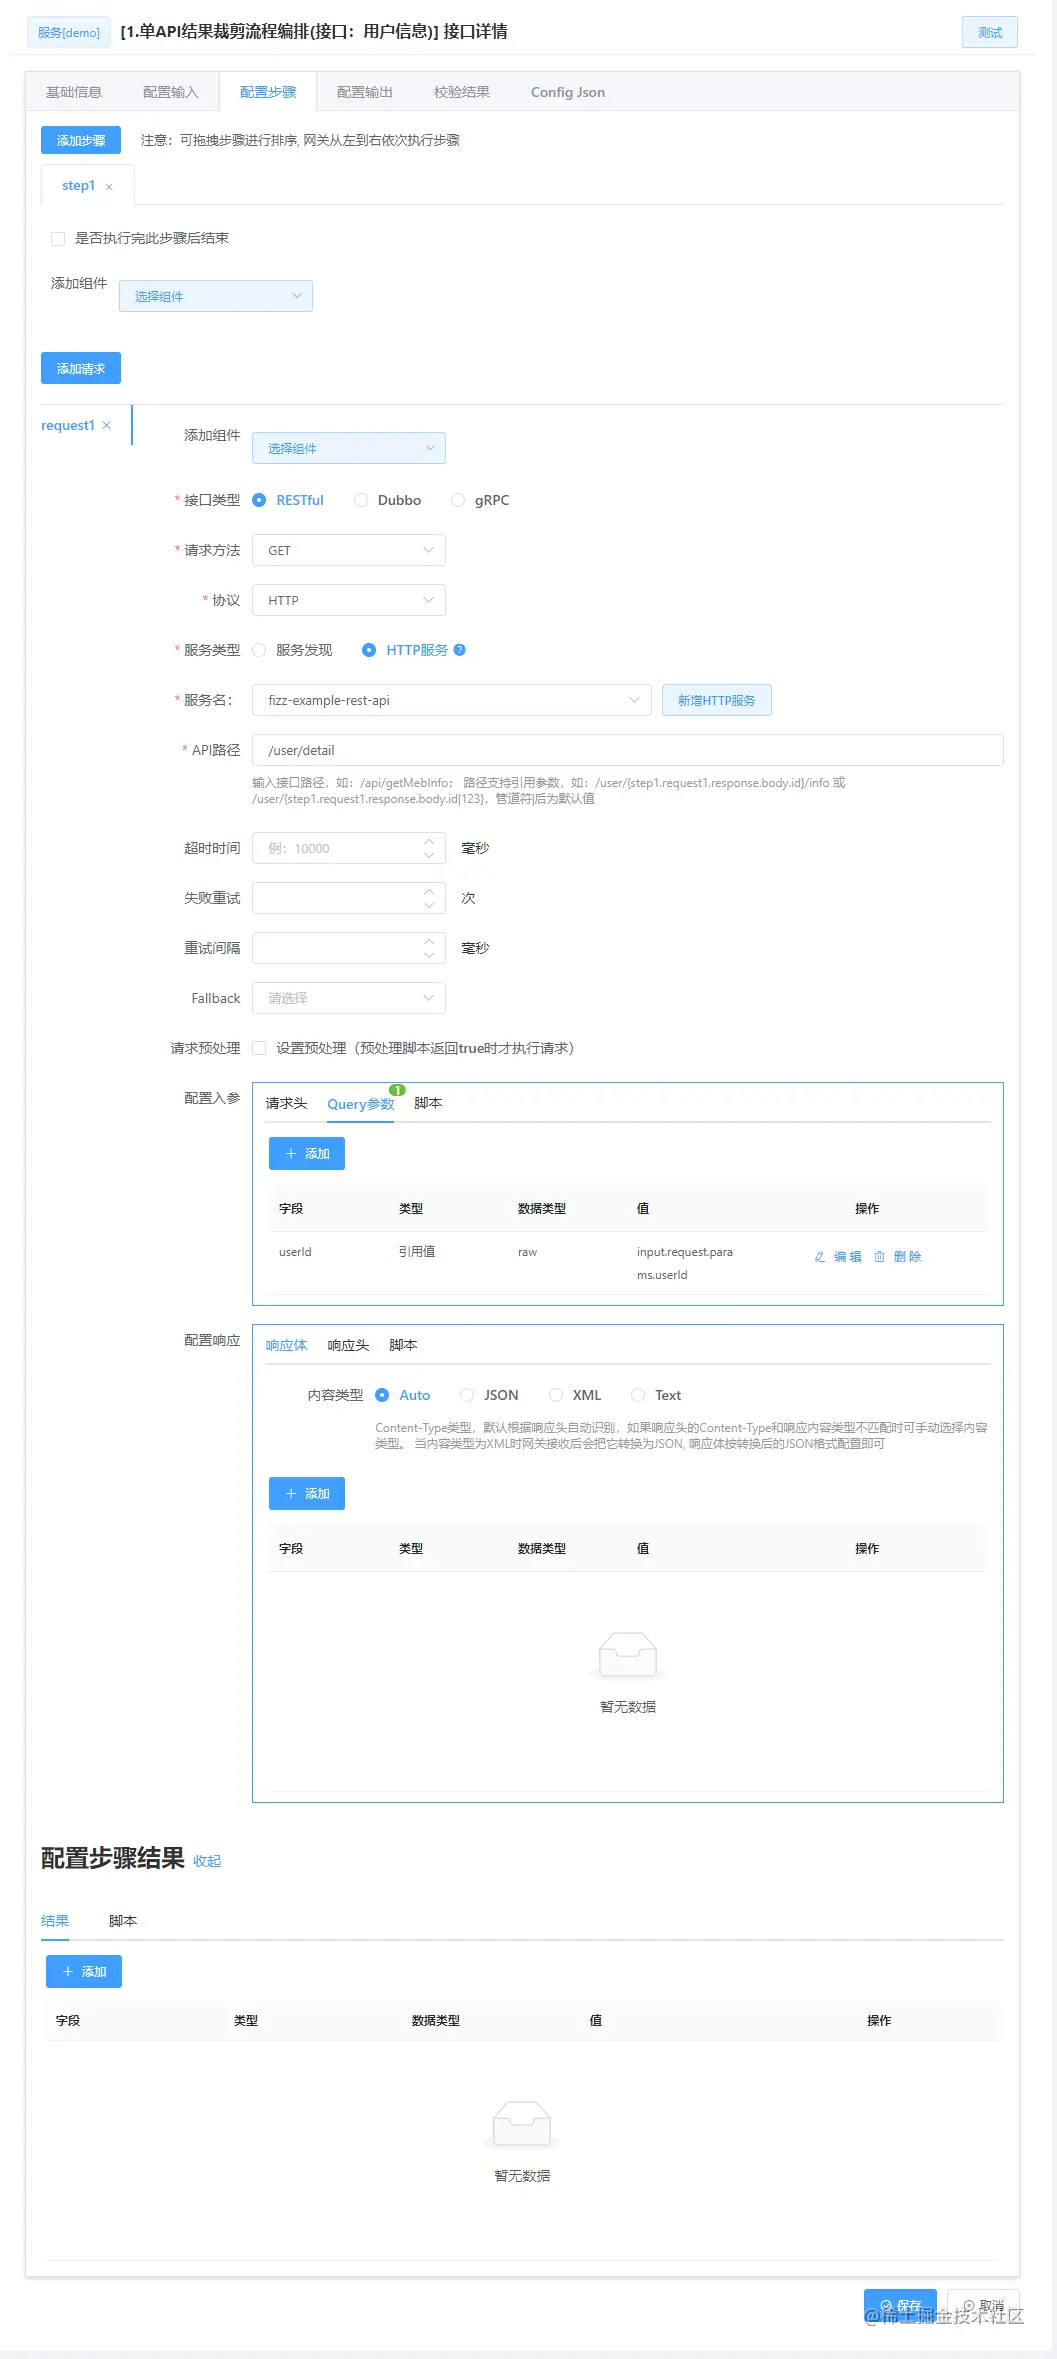The height and width of the screenshot is (2359, 1057).
Task: Open Fallback 请选择 dropdown
Action: click(349, 998)
